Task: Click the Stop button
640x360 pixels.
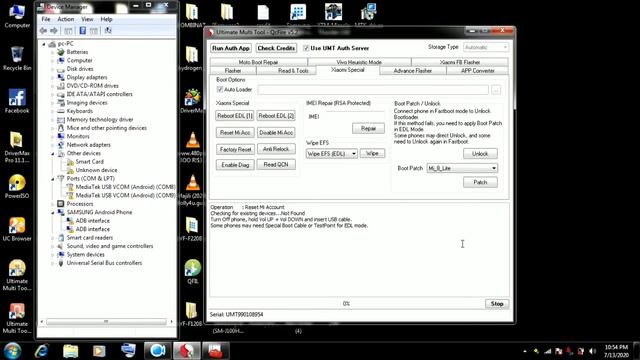Action: coord(497,304)
